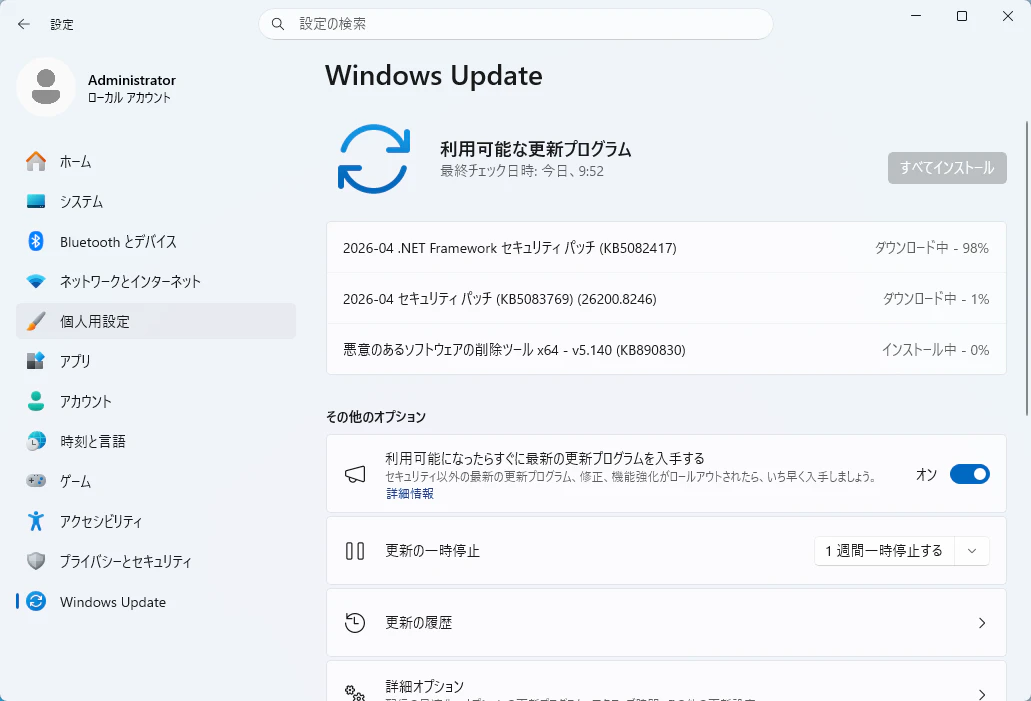
Task: Click the システム monitor icon
Action: pyautogui.click(x=36, y=201)
